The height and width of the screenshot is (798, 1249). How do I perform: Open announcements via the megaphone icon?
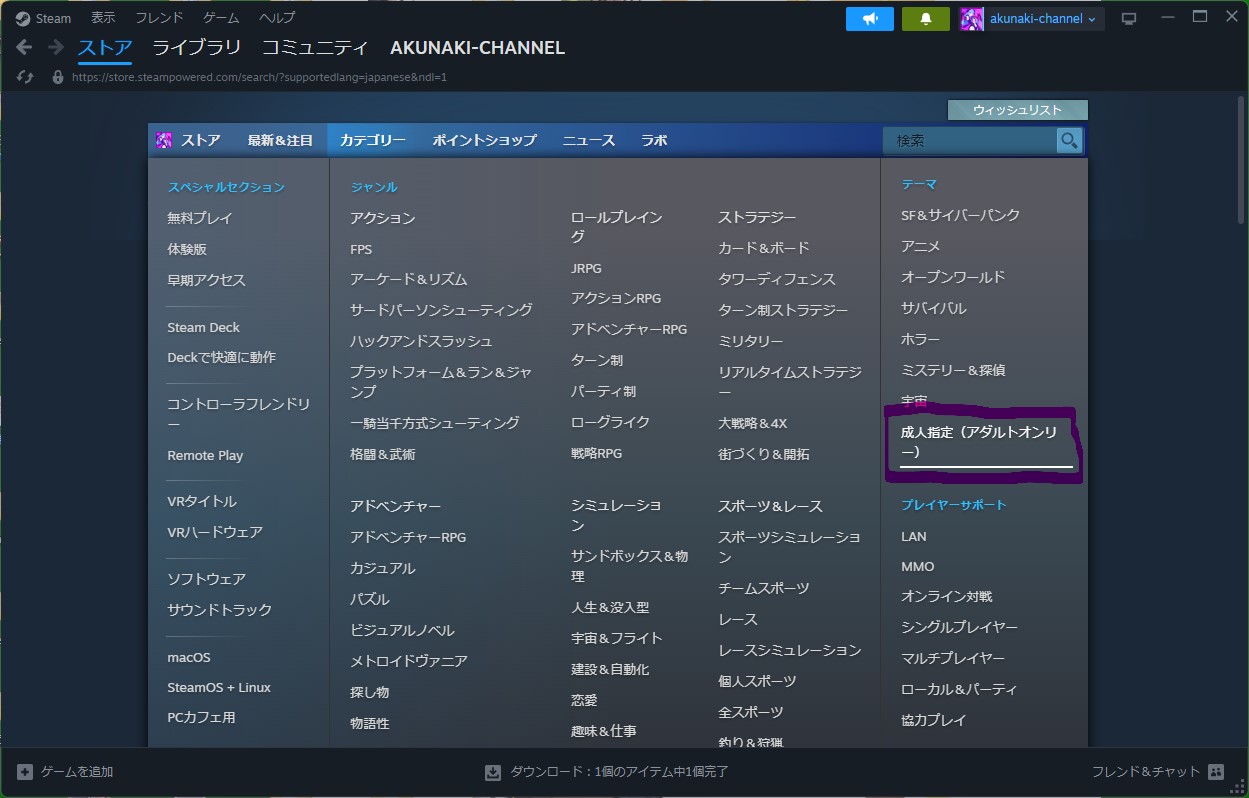click(870, 19)
